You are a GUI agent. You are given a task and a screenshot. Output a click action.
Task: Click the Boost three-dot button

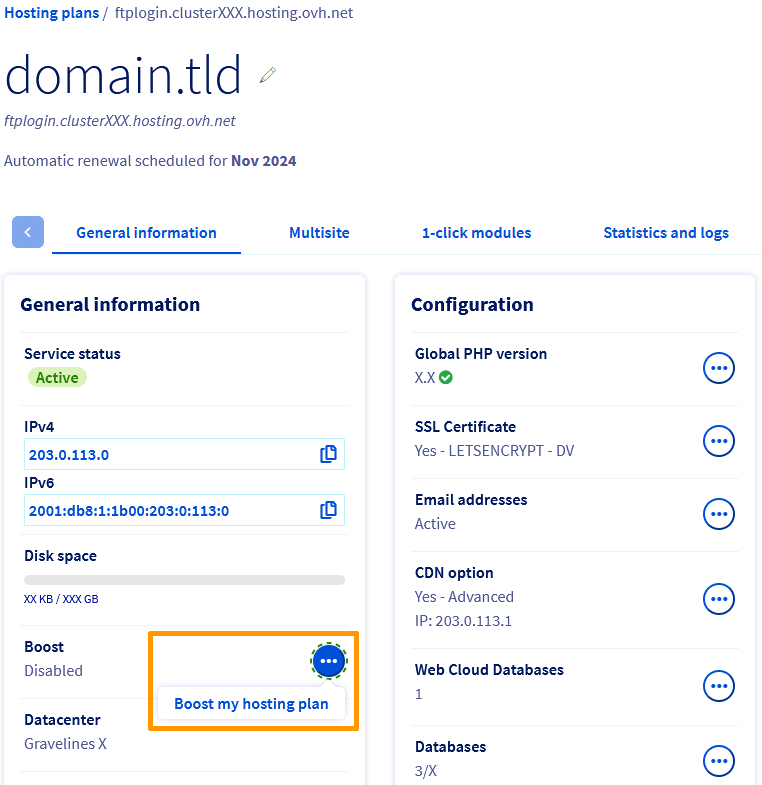pos(329,661)
